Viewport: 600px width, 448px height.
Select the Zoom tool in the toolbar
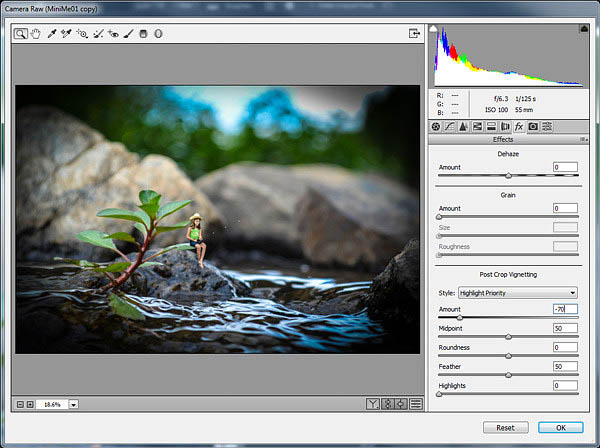click(21, 34)
